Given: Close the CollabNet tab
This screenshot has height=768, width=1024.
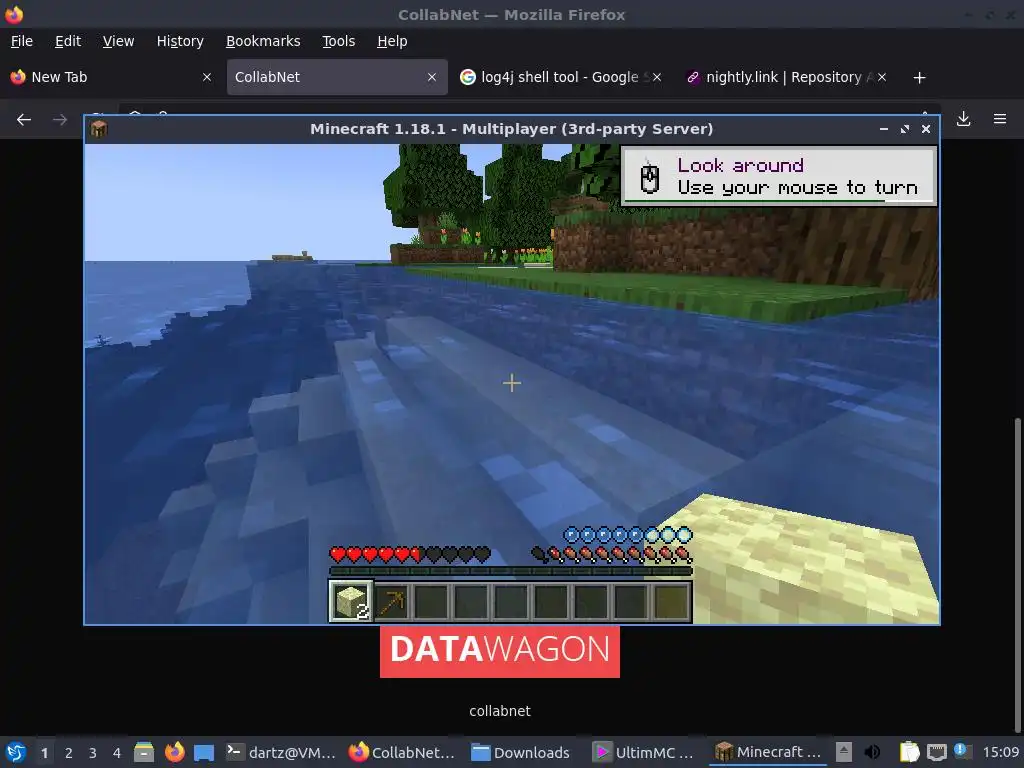Looking at the screenshot, I should coord(432,77).
